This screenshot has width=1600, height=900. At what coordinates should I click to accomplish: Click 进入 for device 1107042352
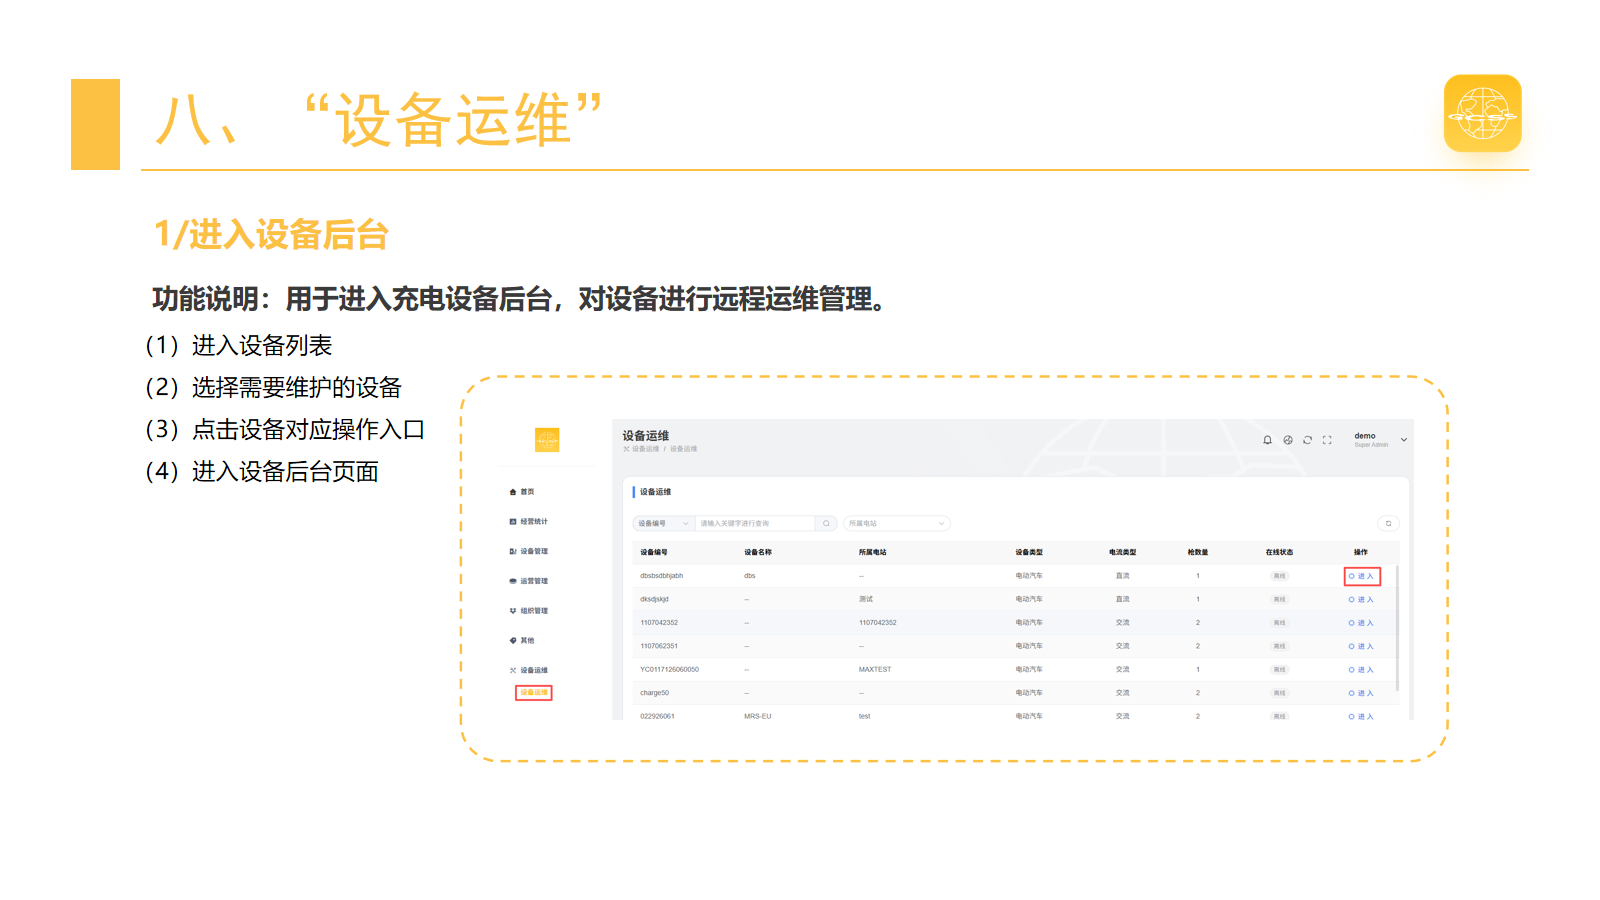click(1361, 623)
